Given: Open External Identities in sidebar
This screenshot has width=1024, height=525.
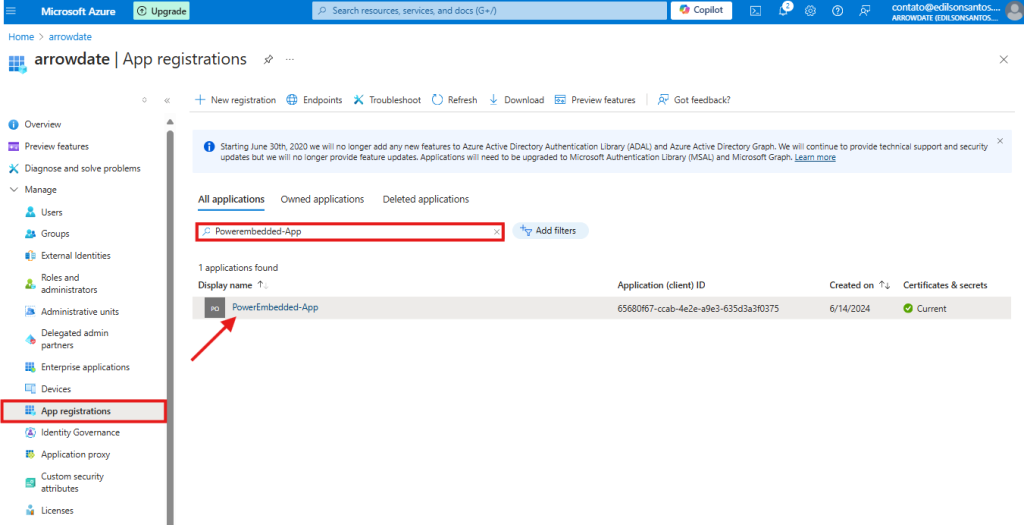Looking at the screenshot, I should [x=76, y=255].
